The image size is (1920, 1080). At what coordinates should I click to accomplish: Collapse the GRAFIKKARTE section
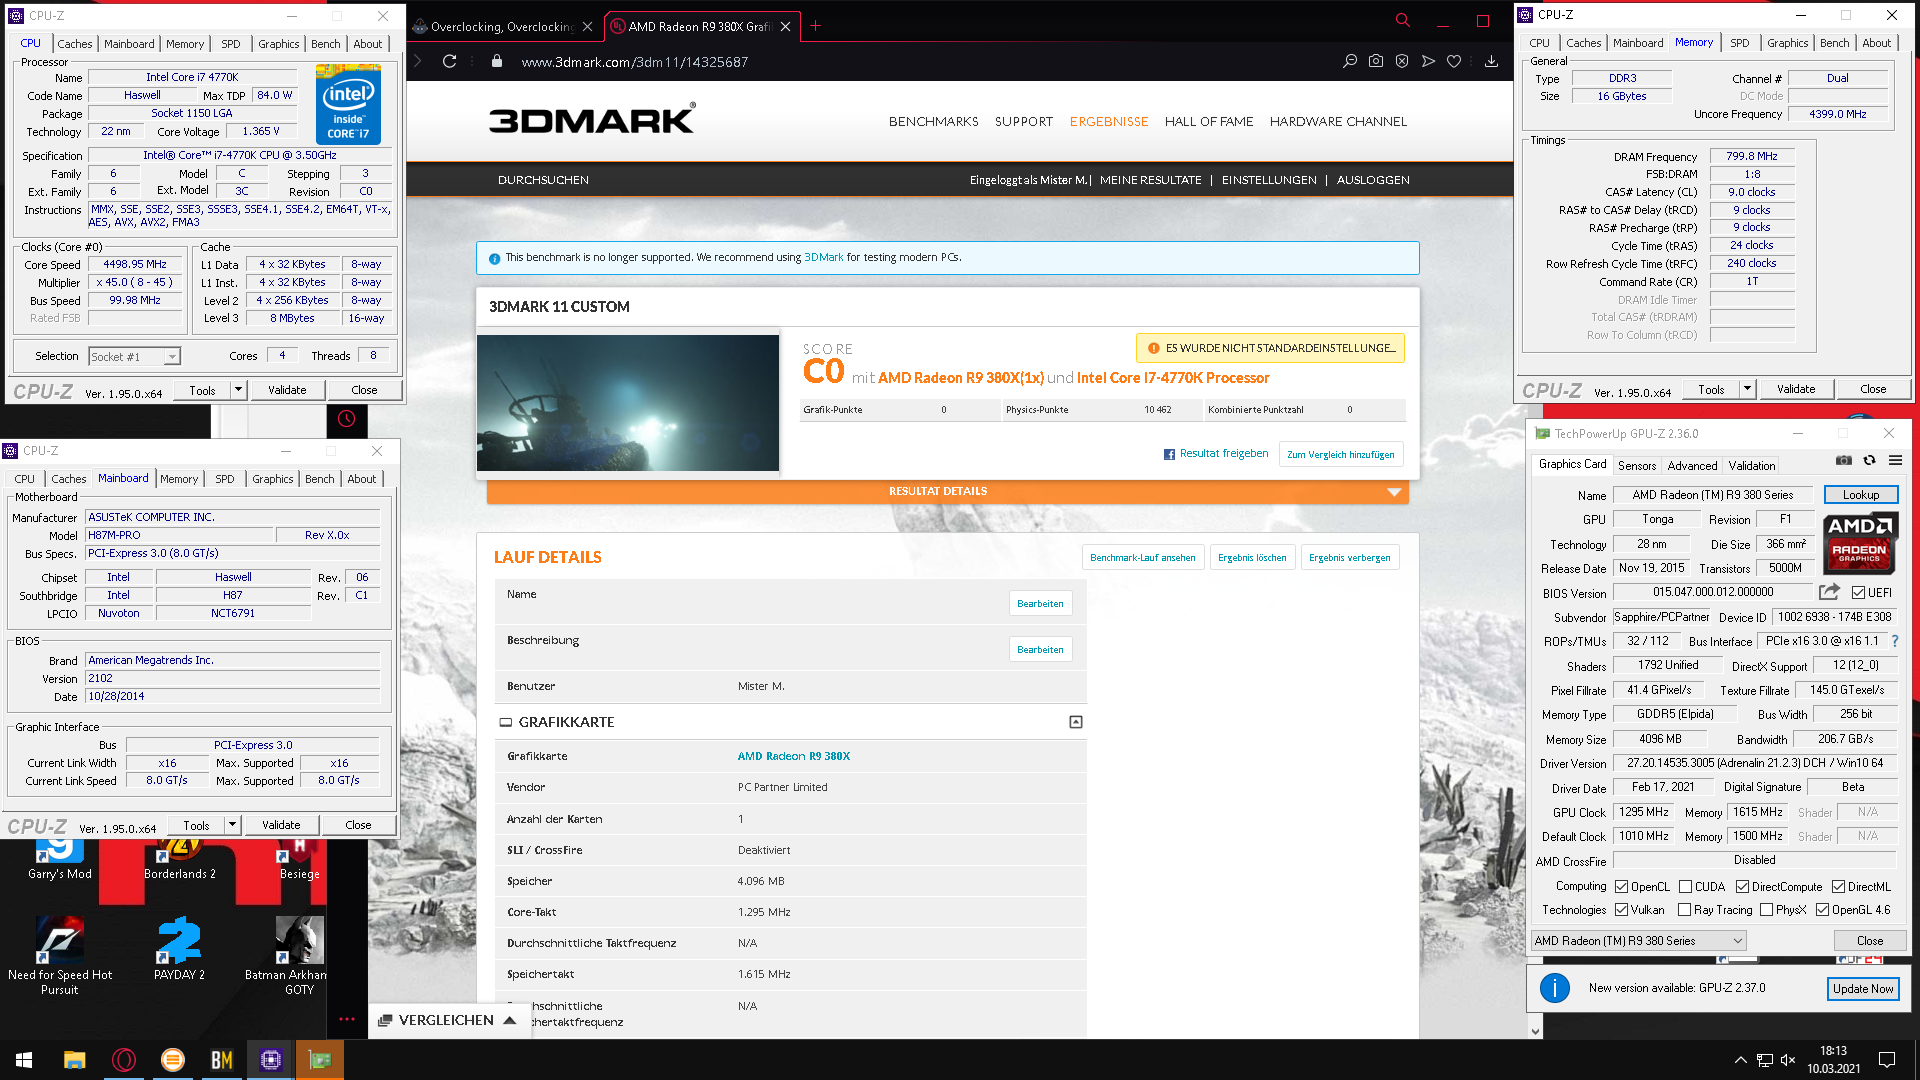coord(1076,722)
